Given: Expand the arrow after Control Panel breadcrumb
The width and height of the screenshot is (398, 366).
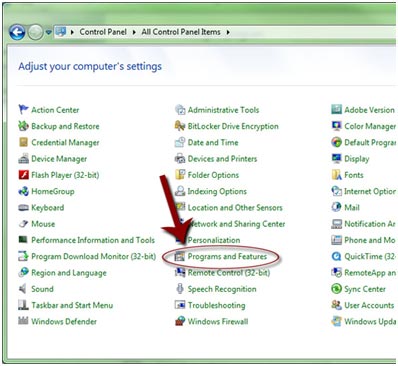Looking at the screenshot, I should click(134, 32).
